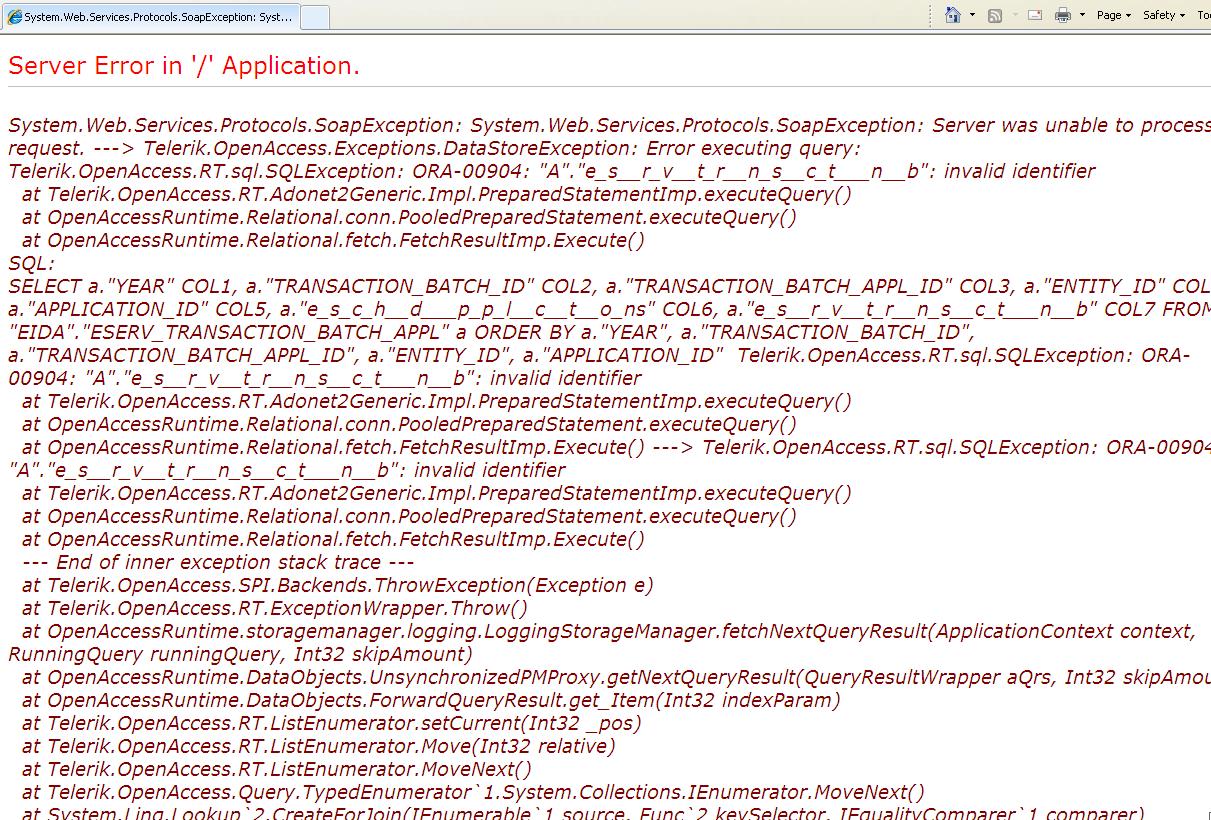Image resolution: width=1211 pixels, height=820 pixels.
Task: Click the Print icon
Action: [x=1063, y=15]
